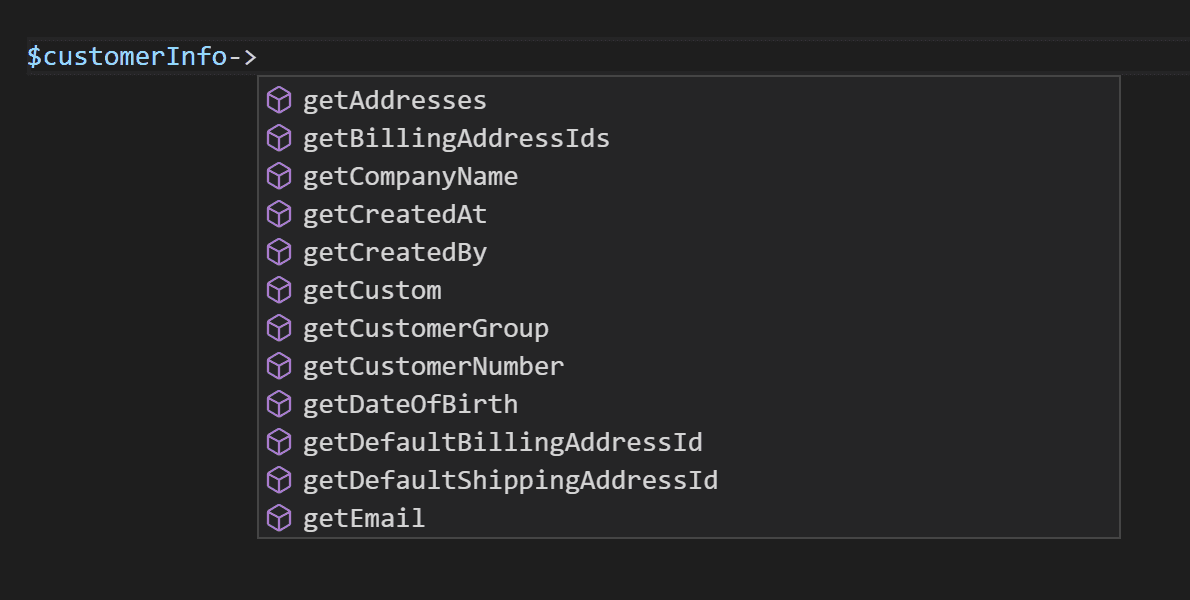This screenshot has width=1190, height=600.
Task: Insert the getCreatedAt method suggestion
Action: click(x=395, y=214)
